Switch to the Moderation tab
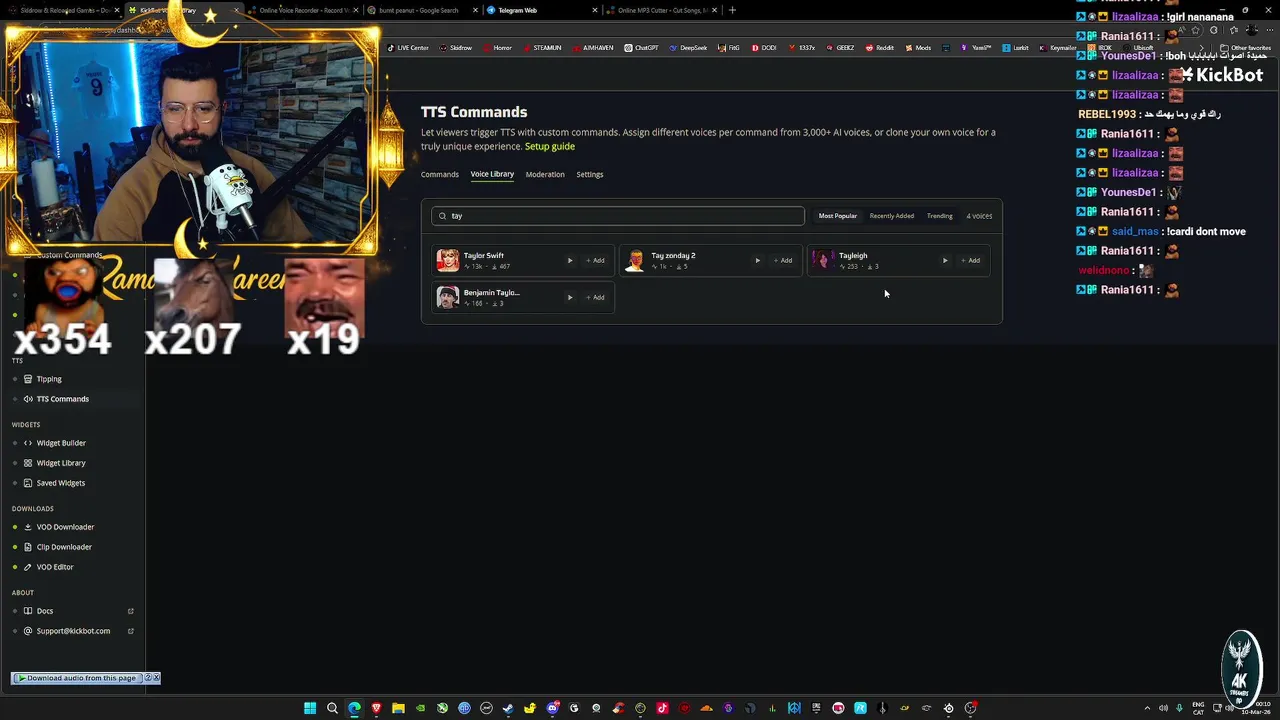The height and width of the screenshot is (720, 1280). tap(545, 174)
